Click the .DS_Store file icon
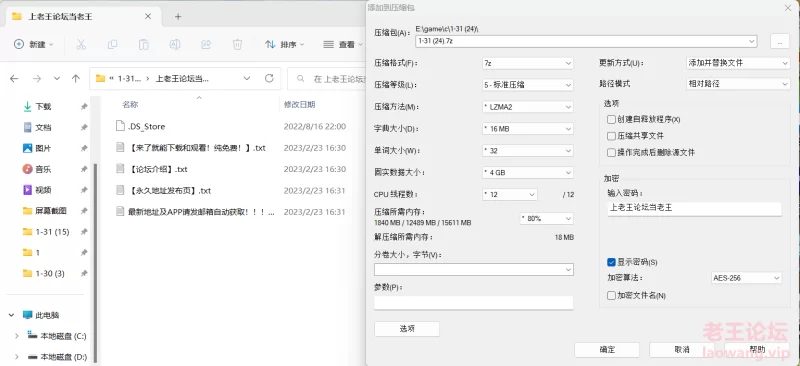Screen dimensions: 800x366 (x=120, y=126)
